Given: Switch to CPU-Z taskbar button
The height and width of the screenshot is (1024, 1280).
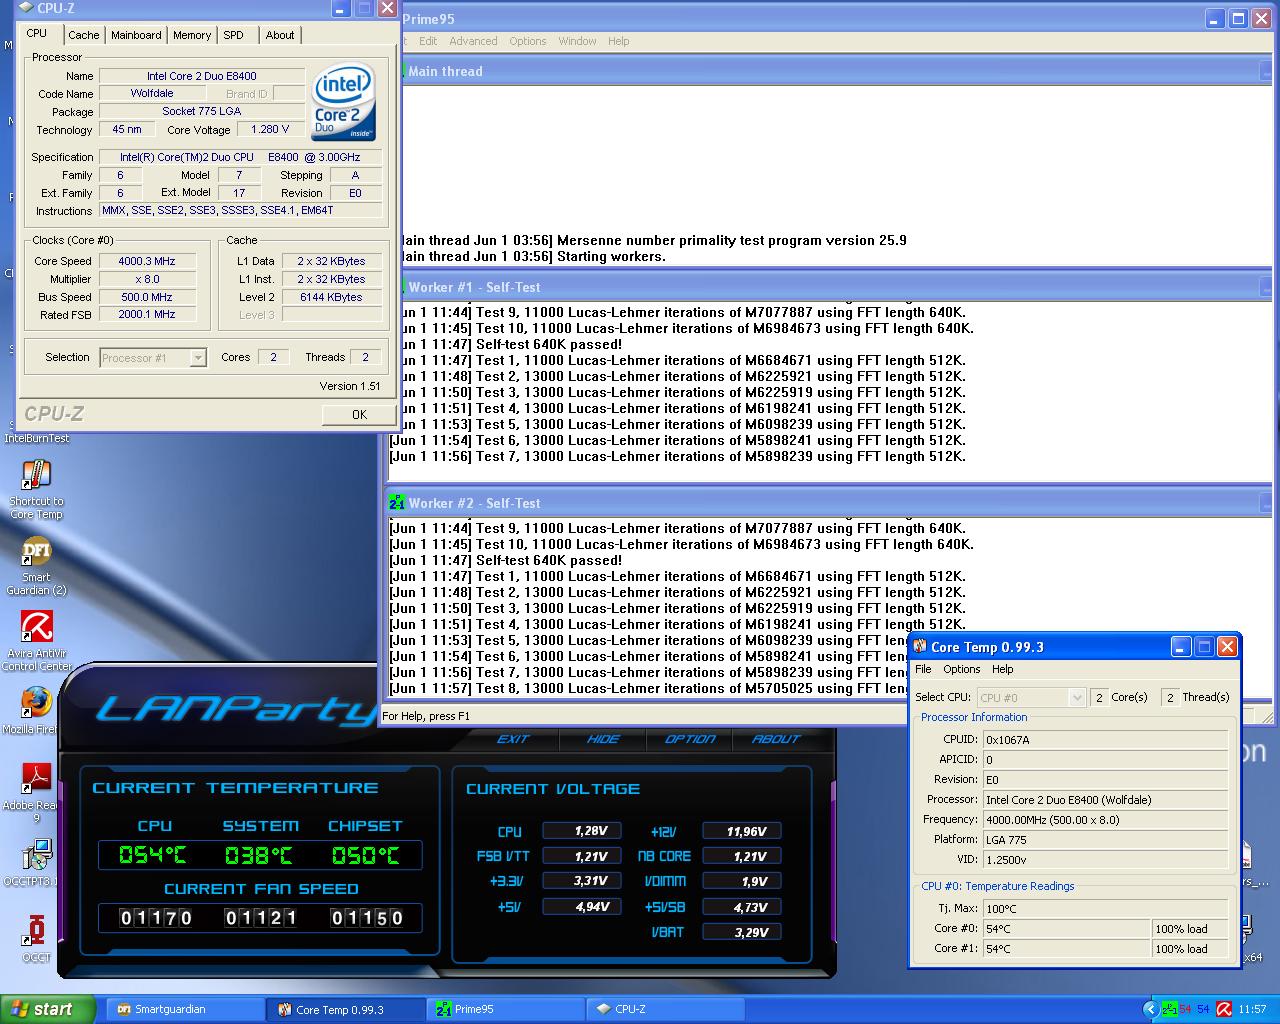Looking at the screenshot, I should [x=666, y=1009].
